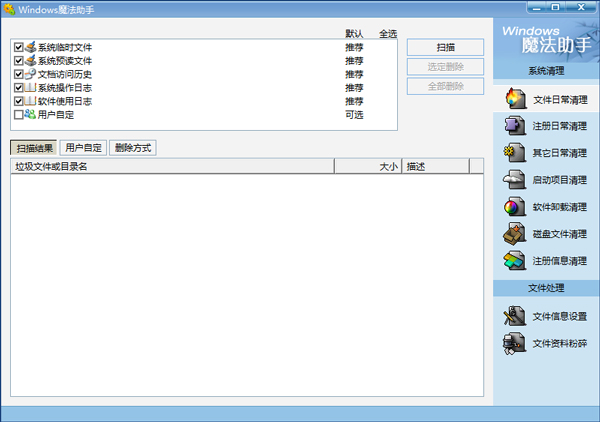Uncheck the 系统预读文件 checkbox
Image resolution: width=600 pixels, height=422 pixels.
[x=18, y=60]
